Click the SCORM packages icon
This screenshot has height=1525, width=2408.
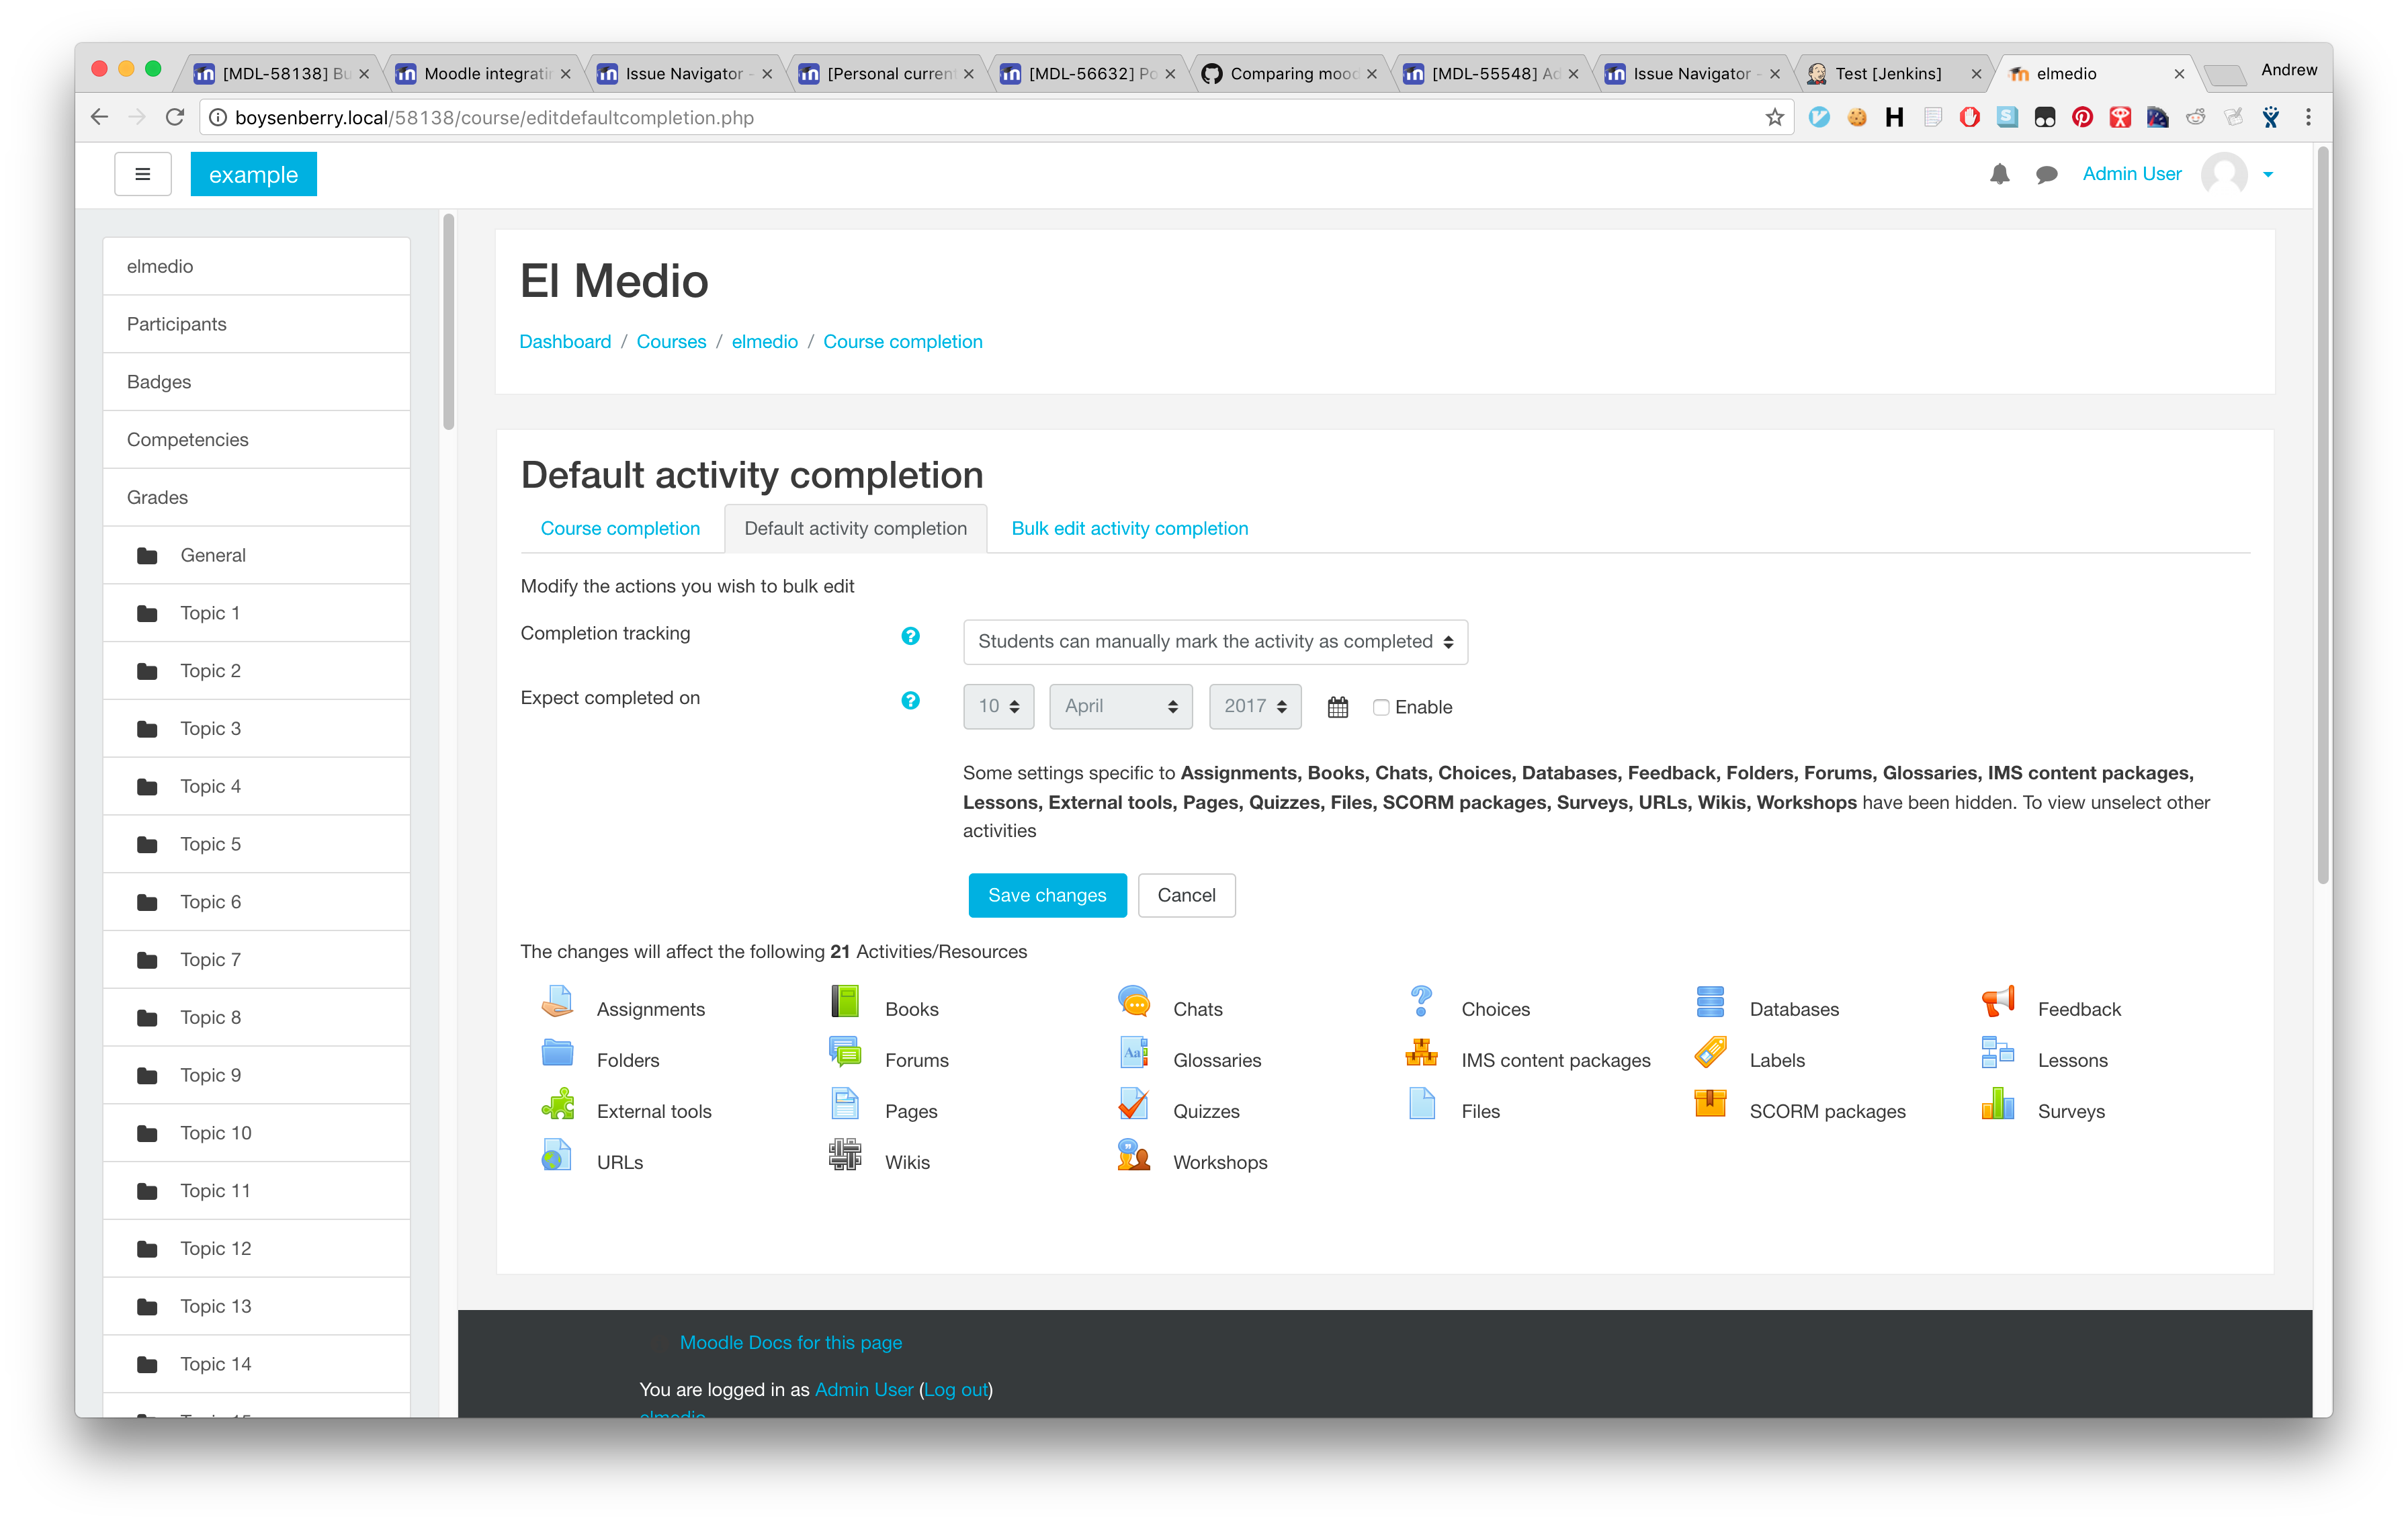(1710, 1104)
